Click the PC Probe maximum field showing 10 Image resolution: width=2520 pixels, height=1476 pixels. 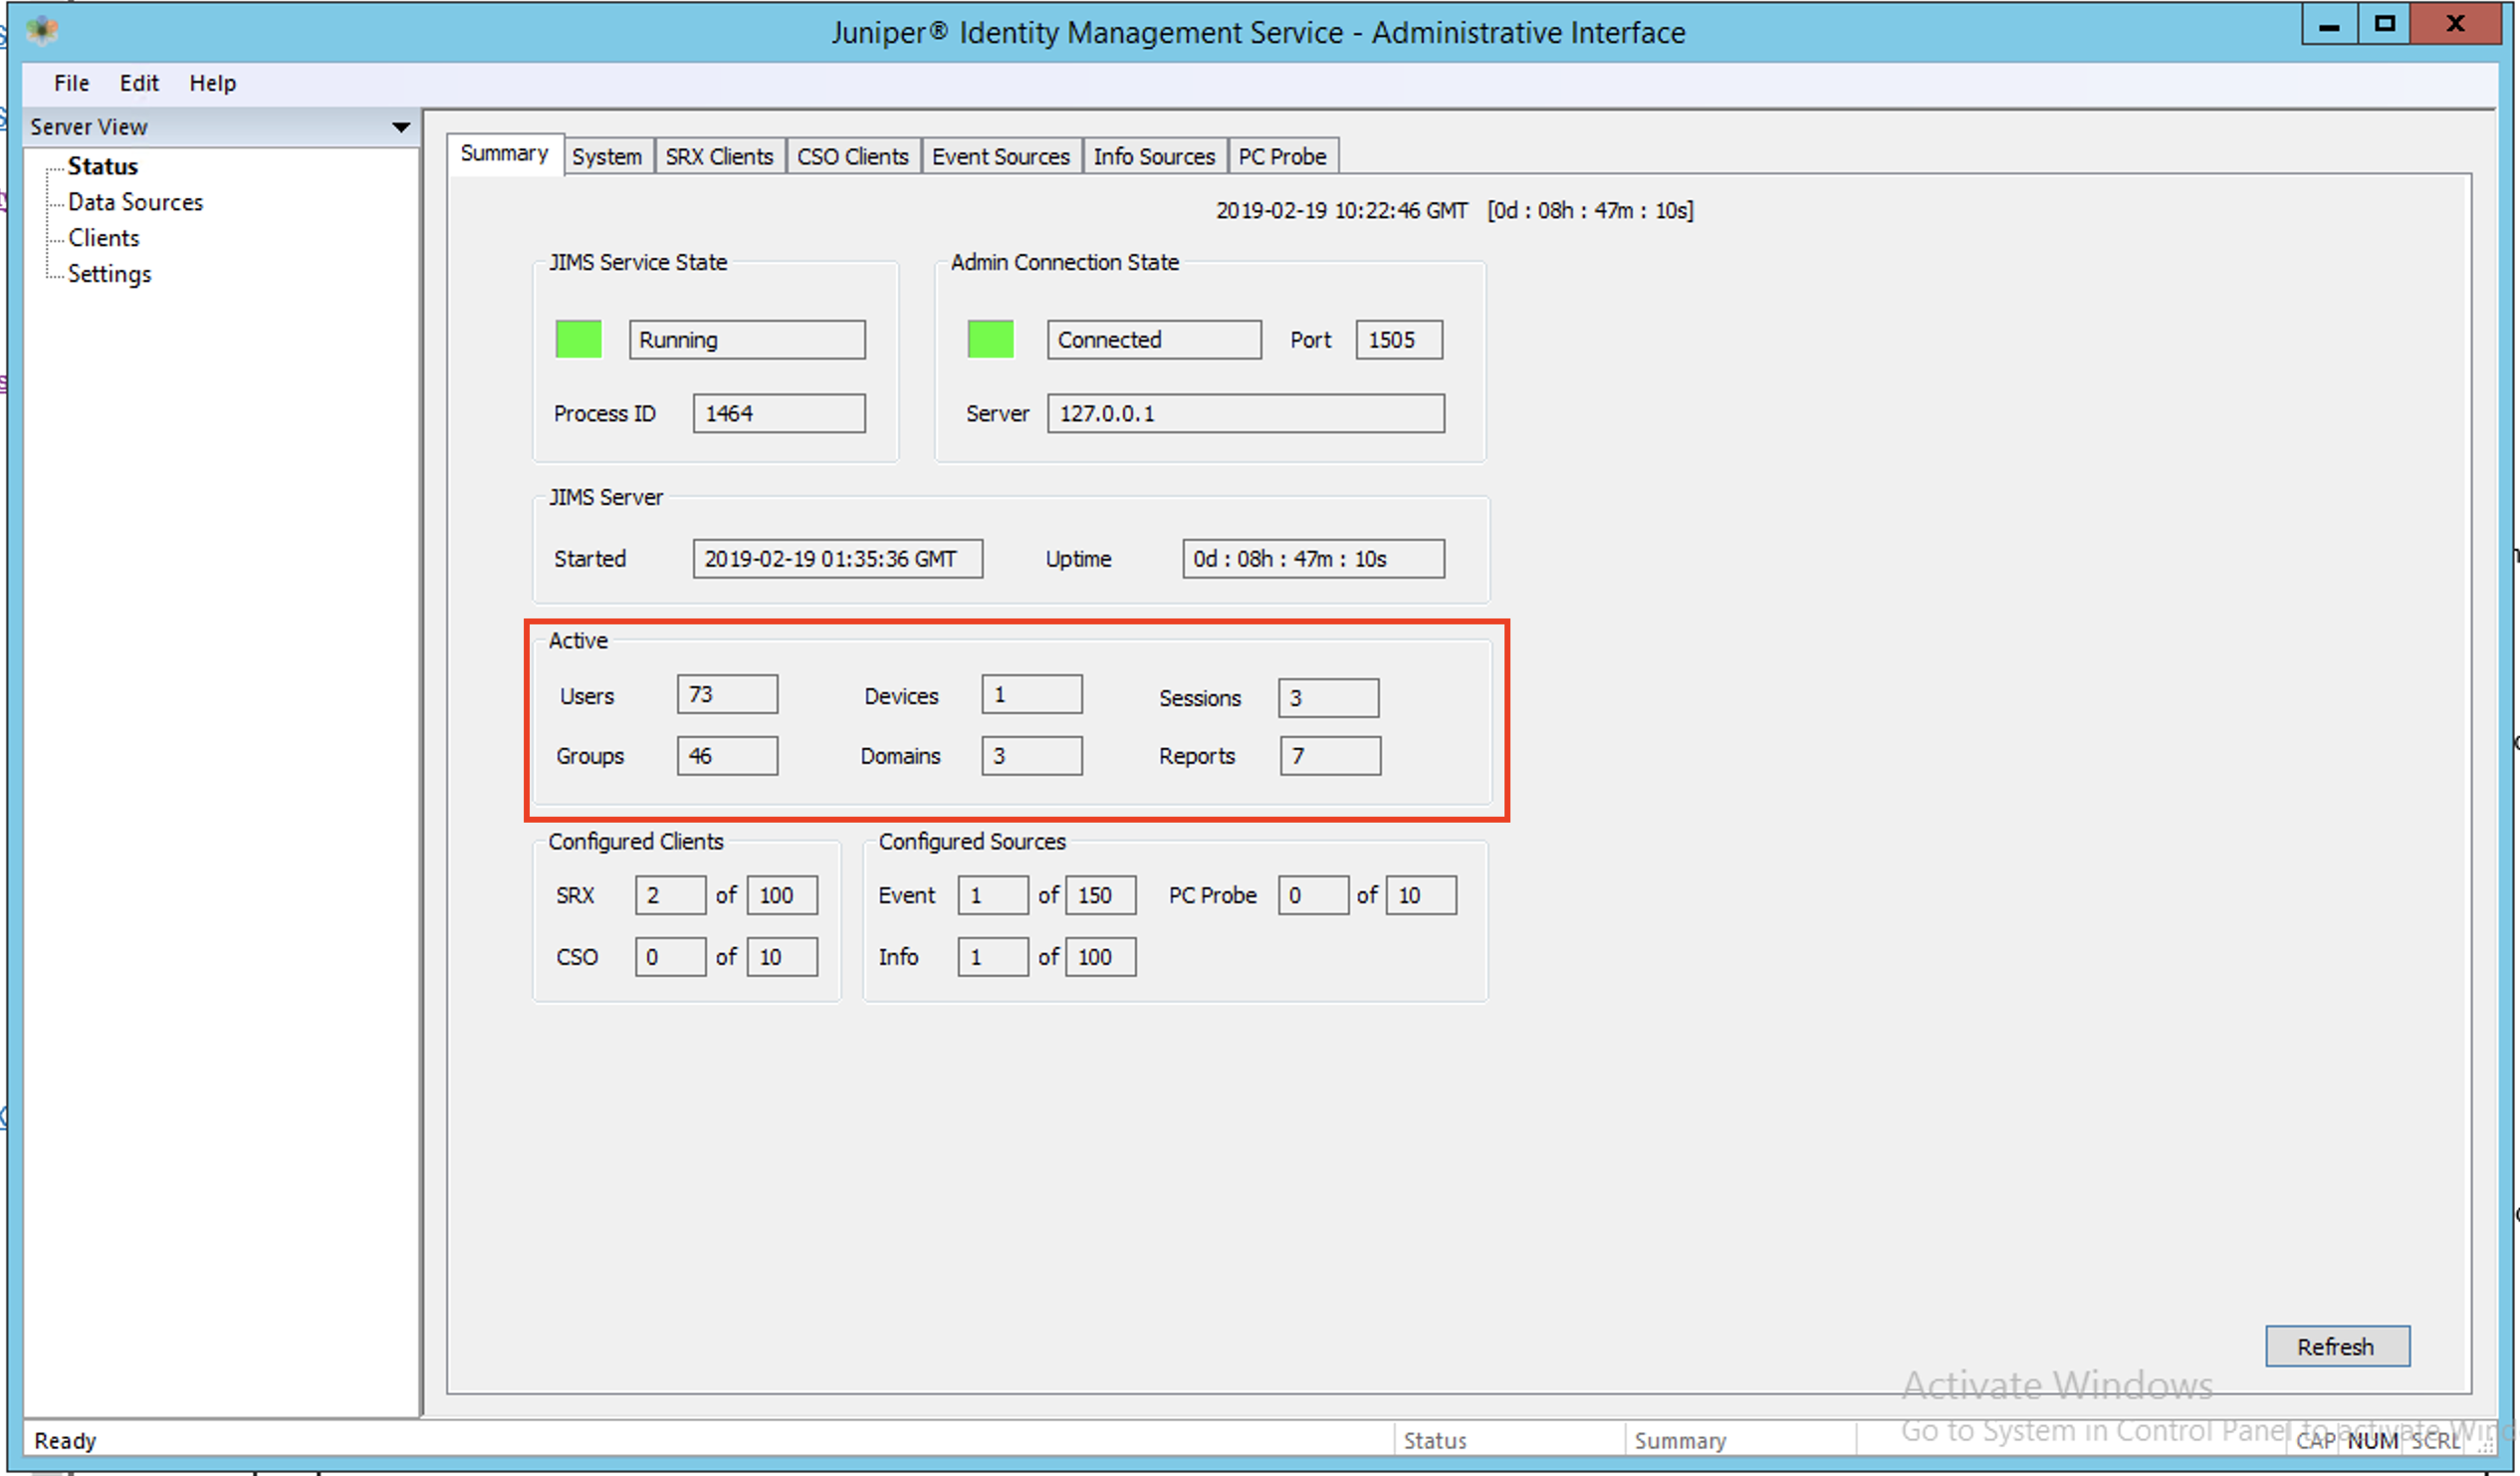coord(1422,895)
